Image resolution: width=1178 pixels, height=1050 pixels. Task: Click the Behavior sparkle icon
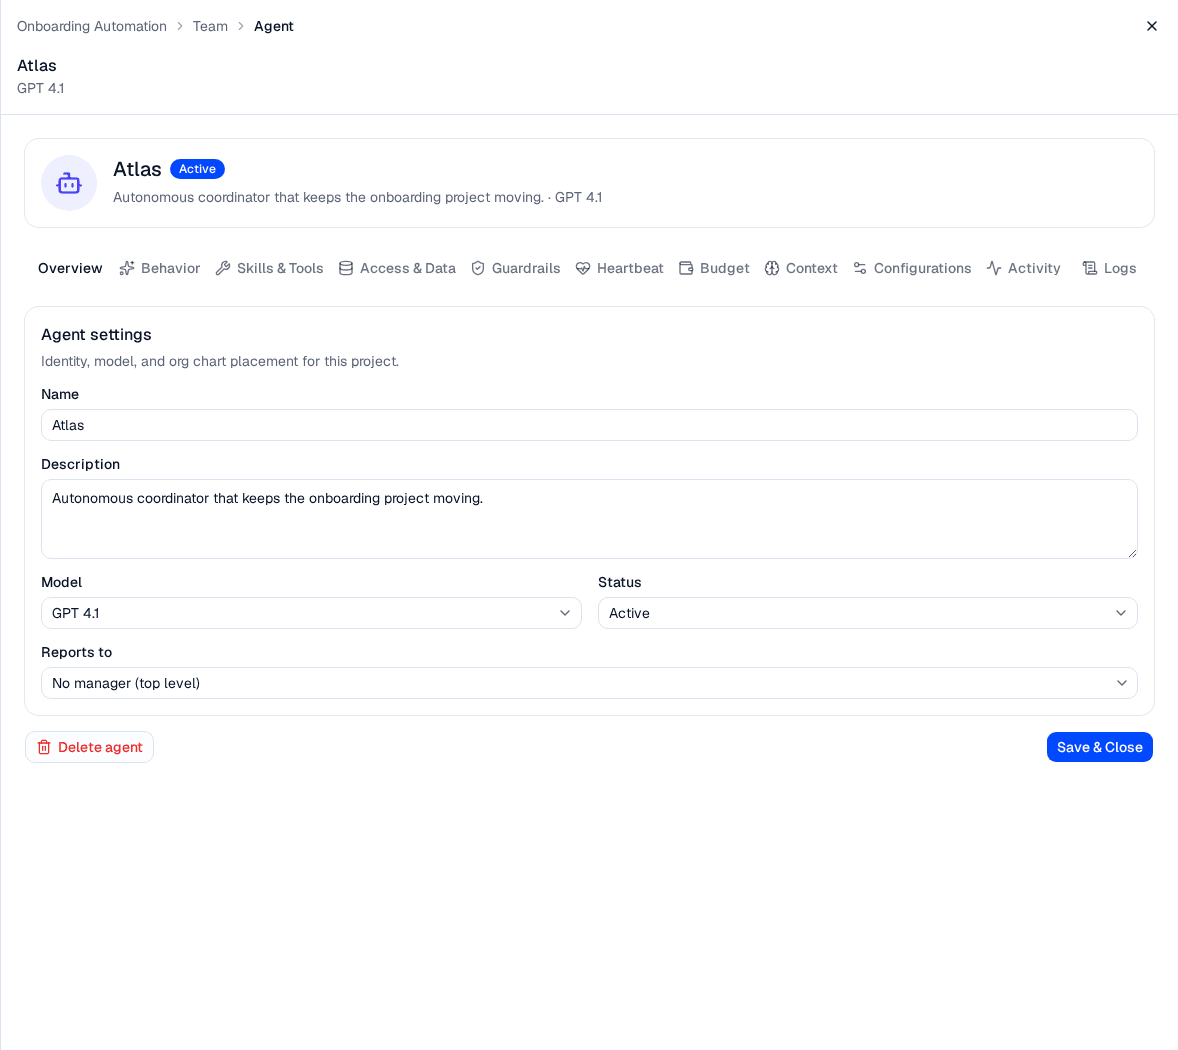[127, 268]
